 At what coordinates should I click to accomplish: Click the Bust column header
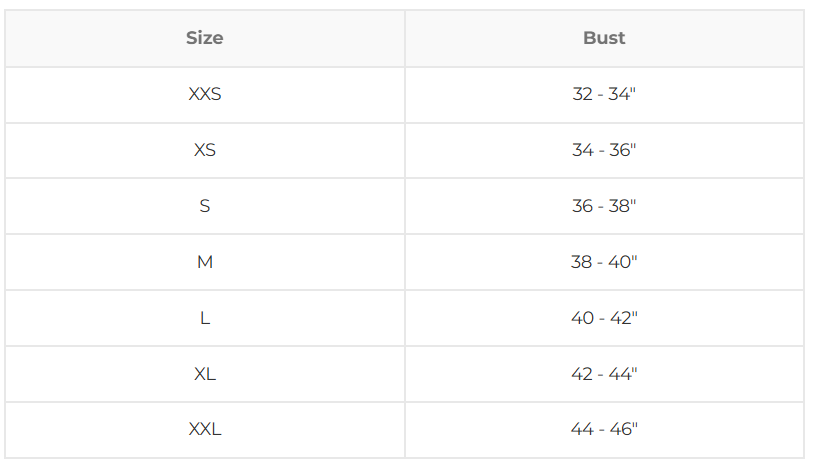[x=604, y=38]
